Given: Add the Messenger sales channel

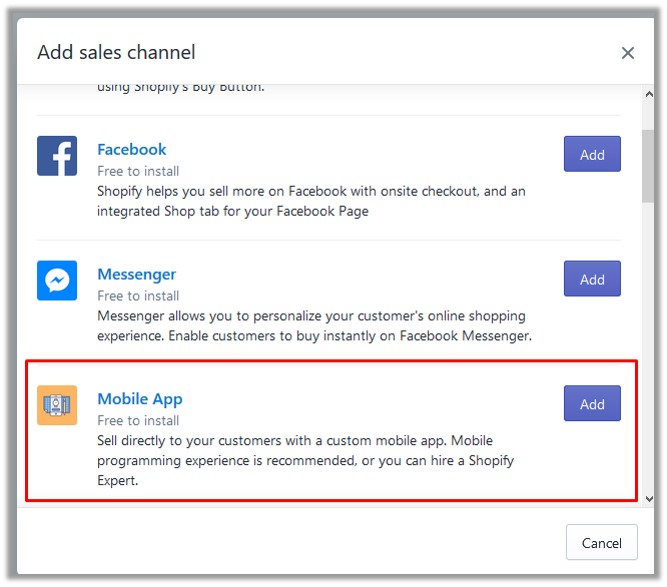Looking at the screenshot, I should [x=592, y=279].
